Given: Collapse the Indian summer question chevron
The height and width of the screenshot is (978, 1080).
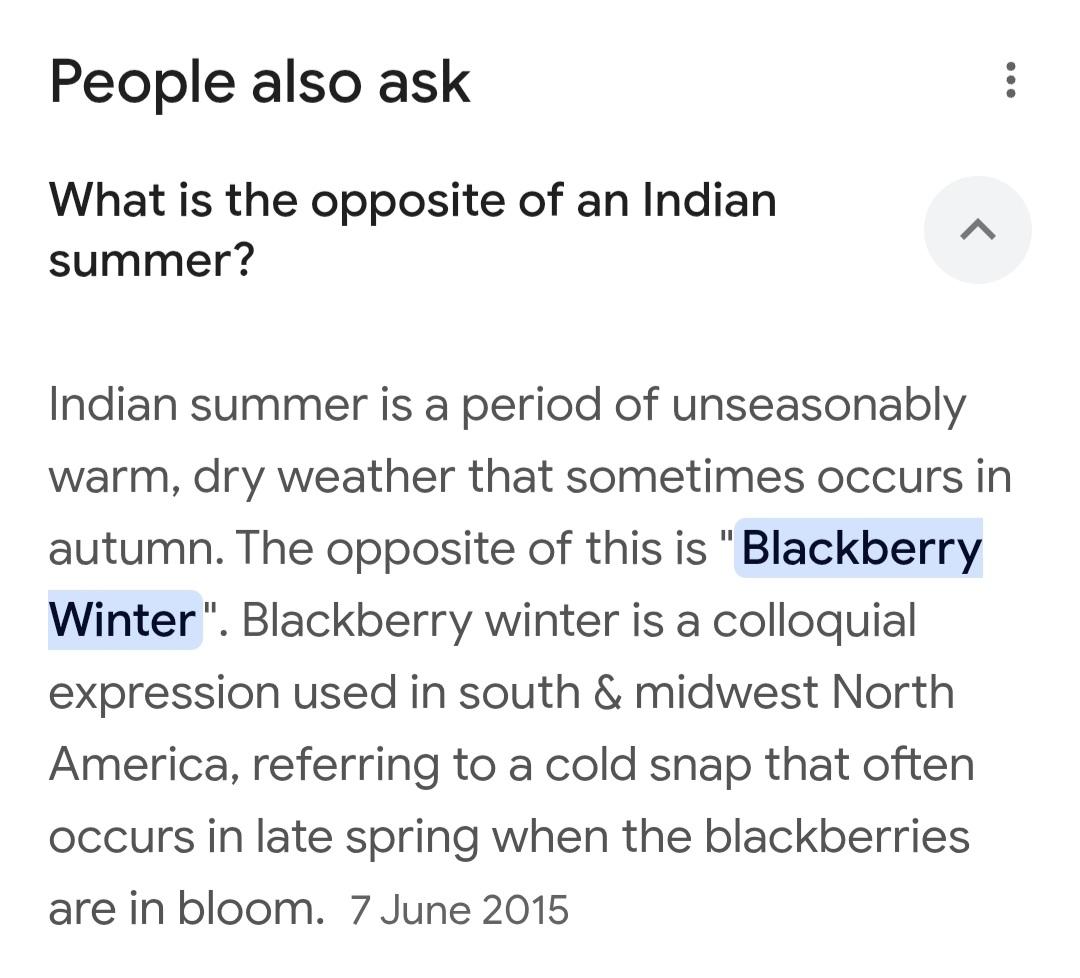Looking at the screenshot, I should coord(977,230).
